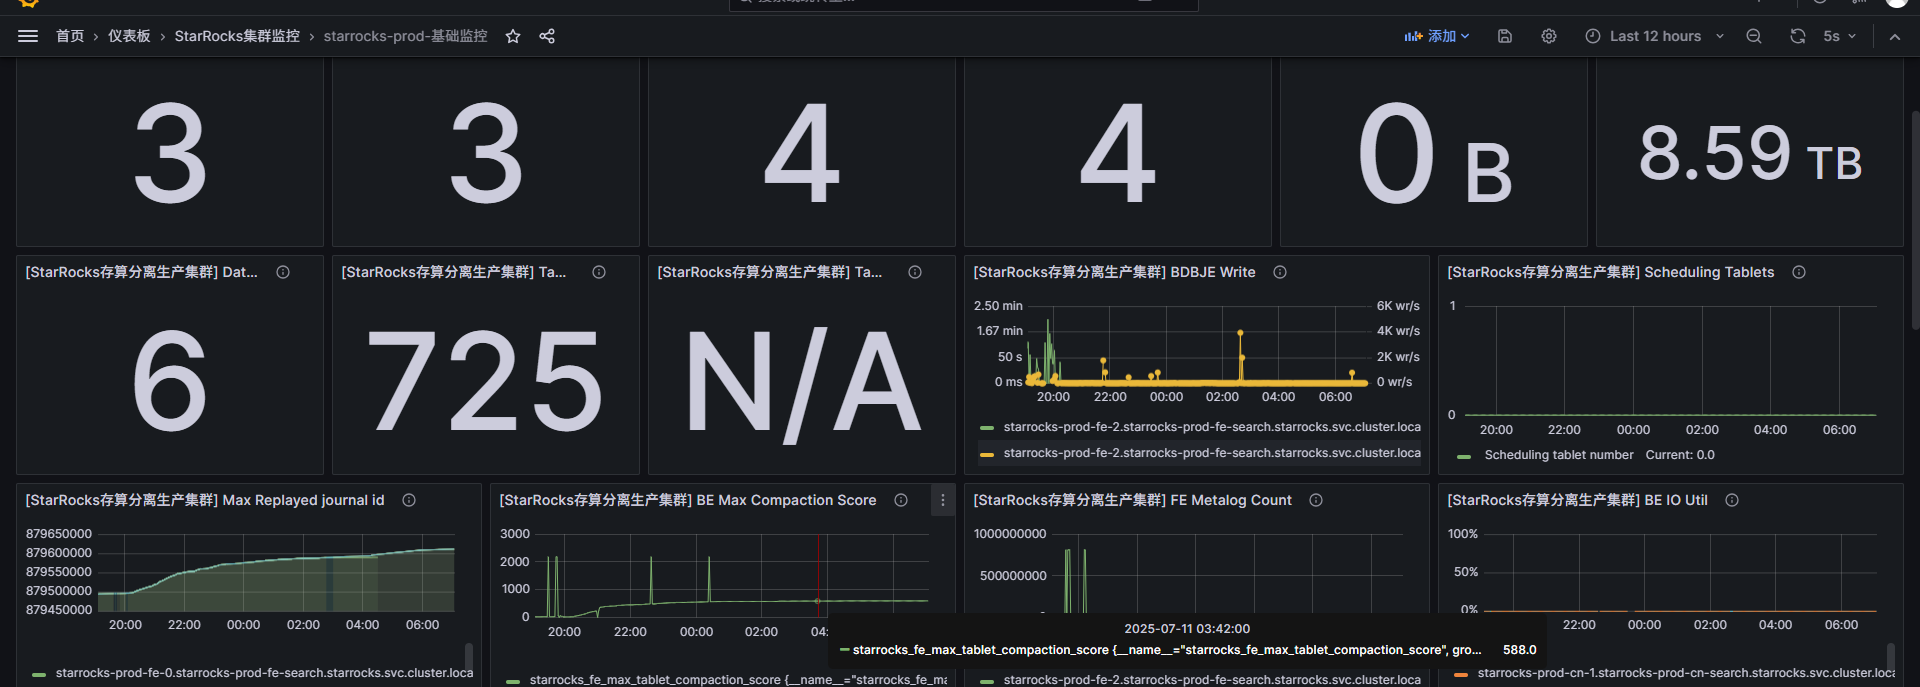Click the N/A stat value
The image size is (1920, 687).
(x=802, y=384)
